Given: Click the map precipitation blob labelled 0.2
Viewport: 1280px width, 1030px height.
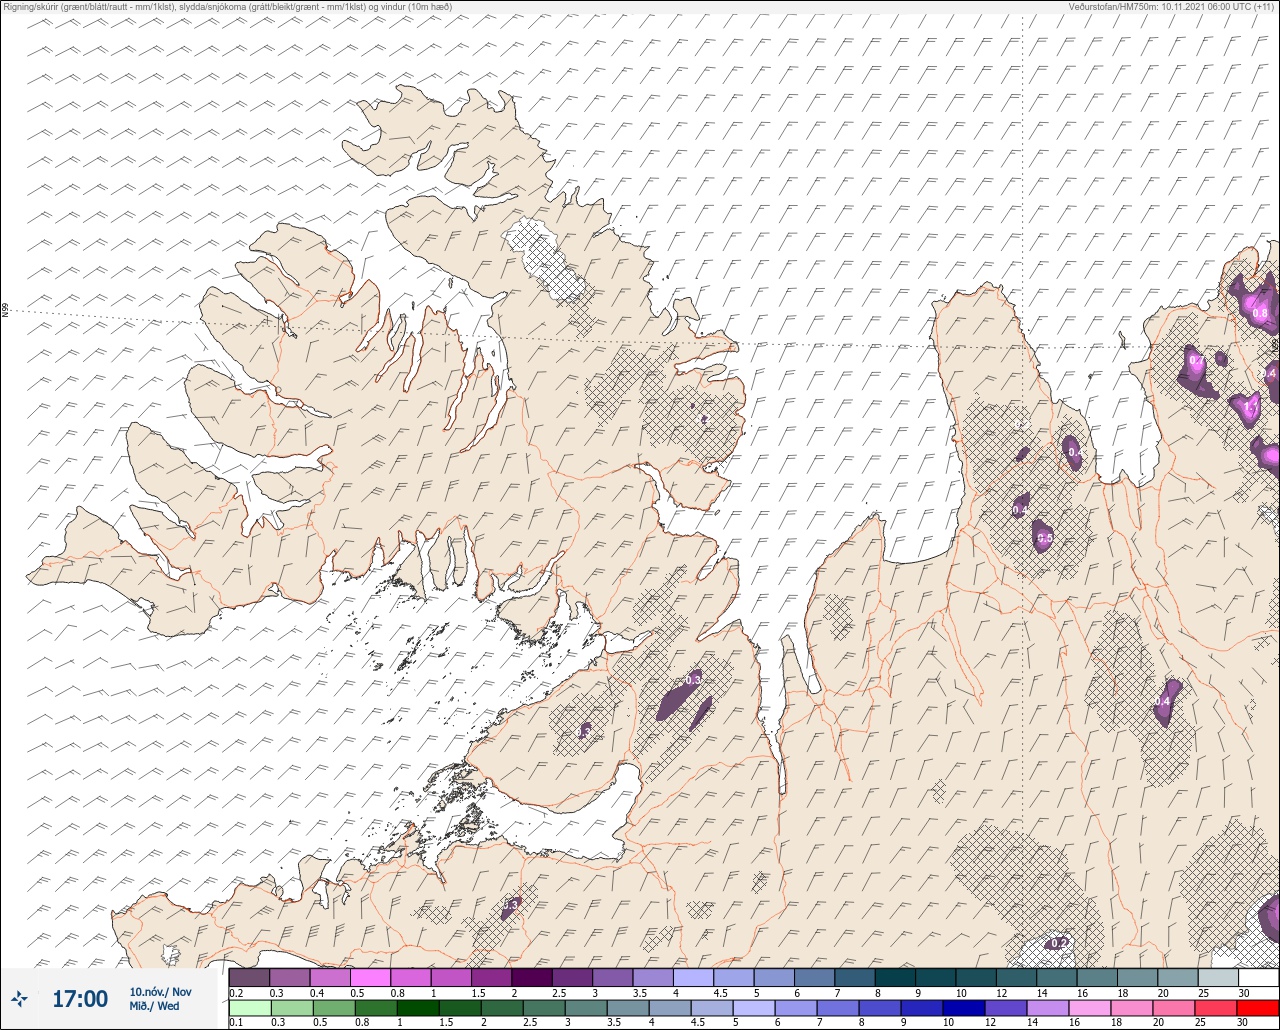Looking at the screenshot, I should [x=1058, y=942].
